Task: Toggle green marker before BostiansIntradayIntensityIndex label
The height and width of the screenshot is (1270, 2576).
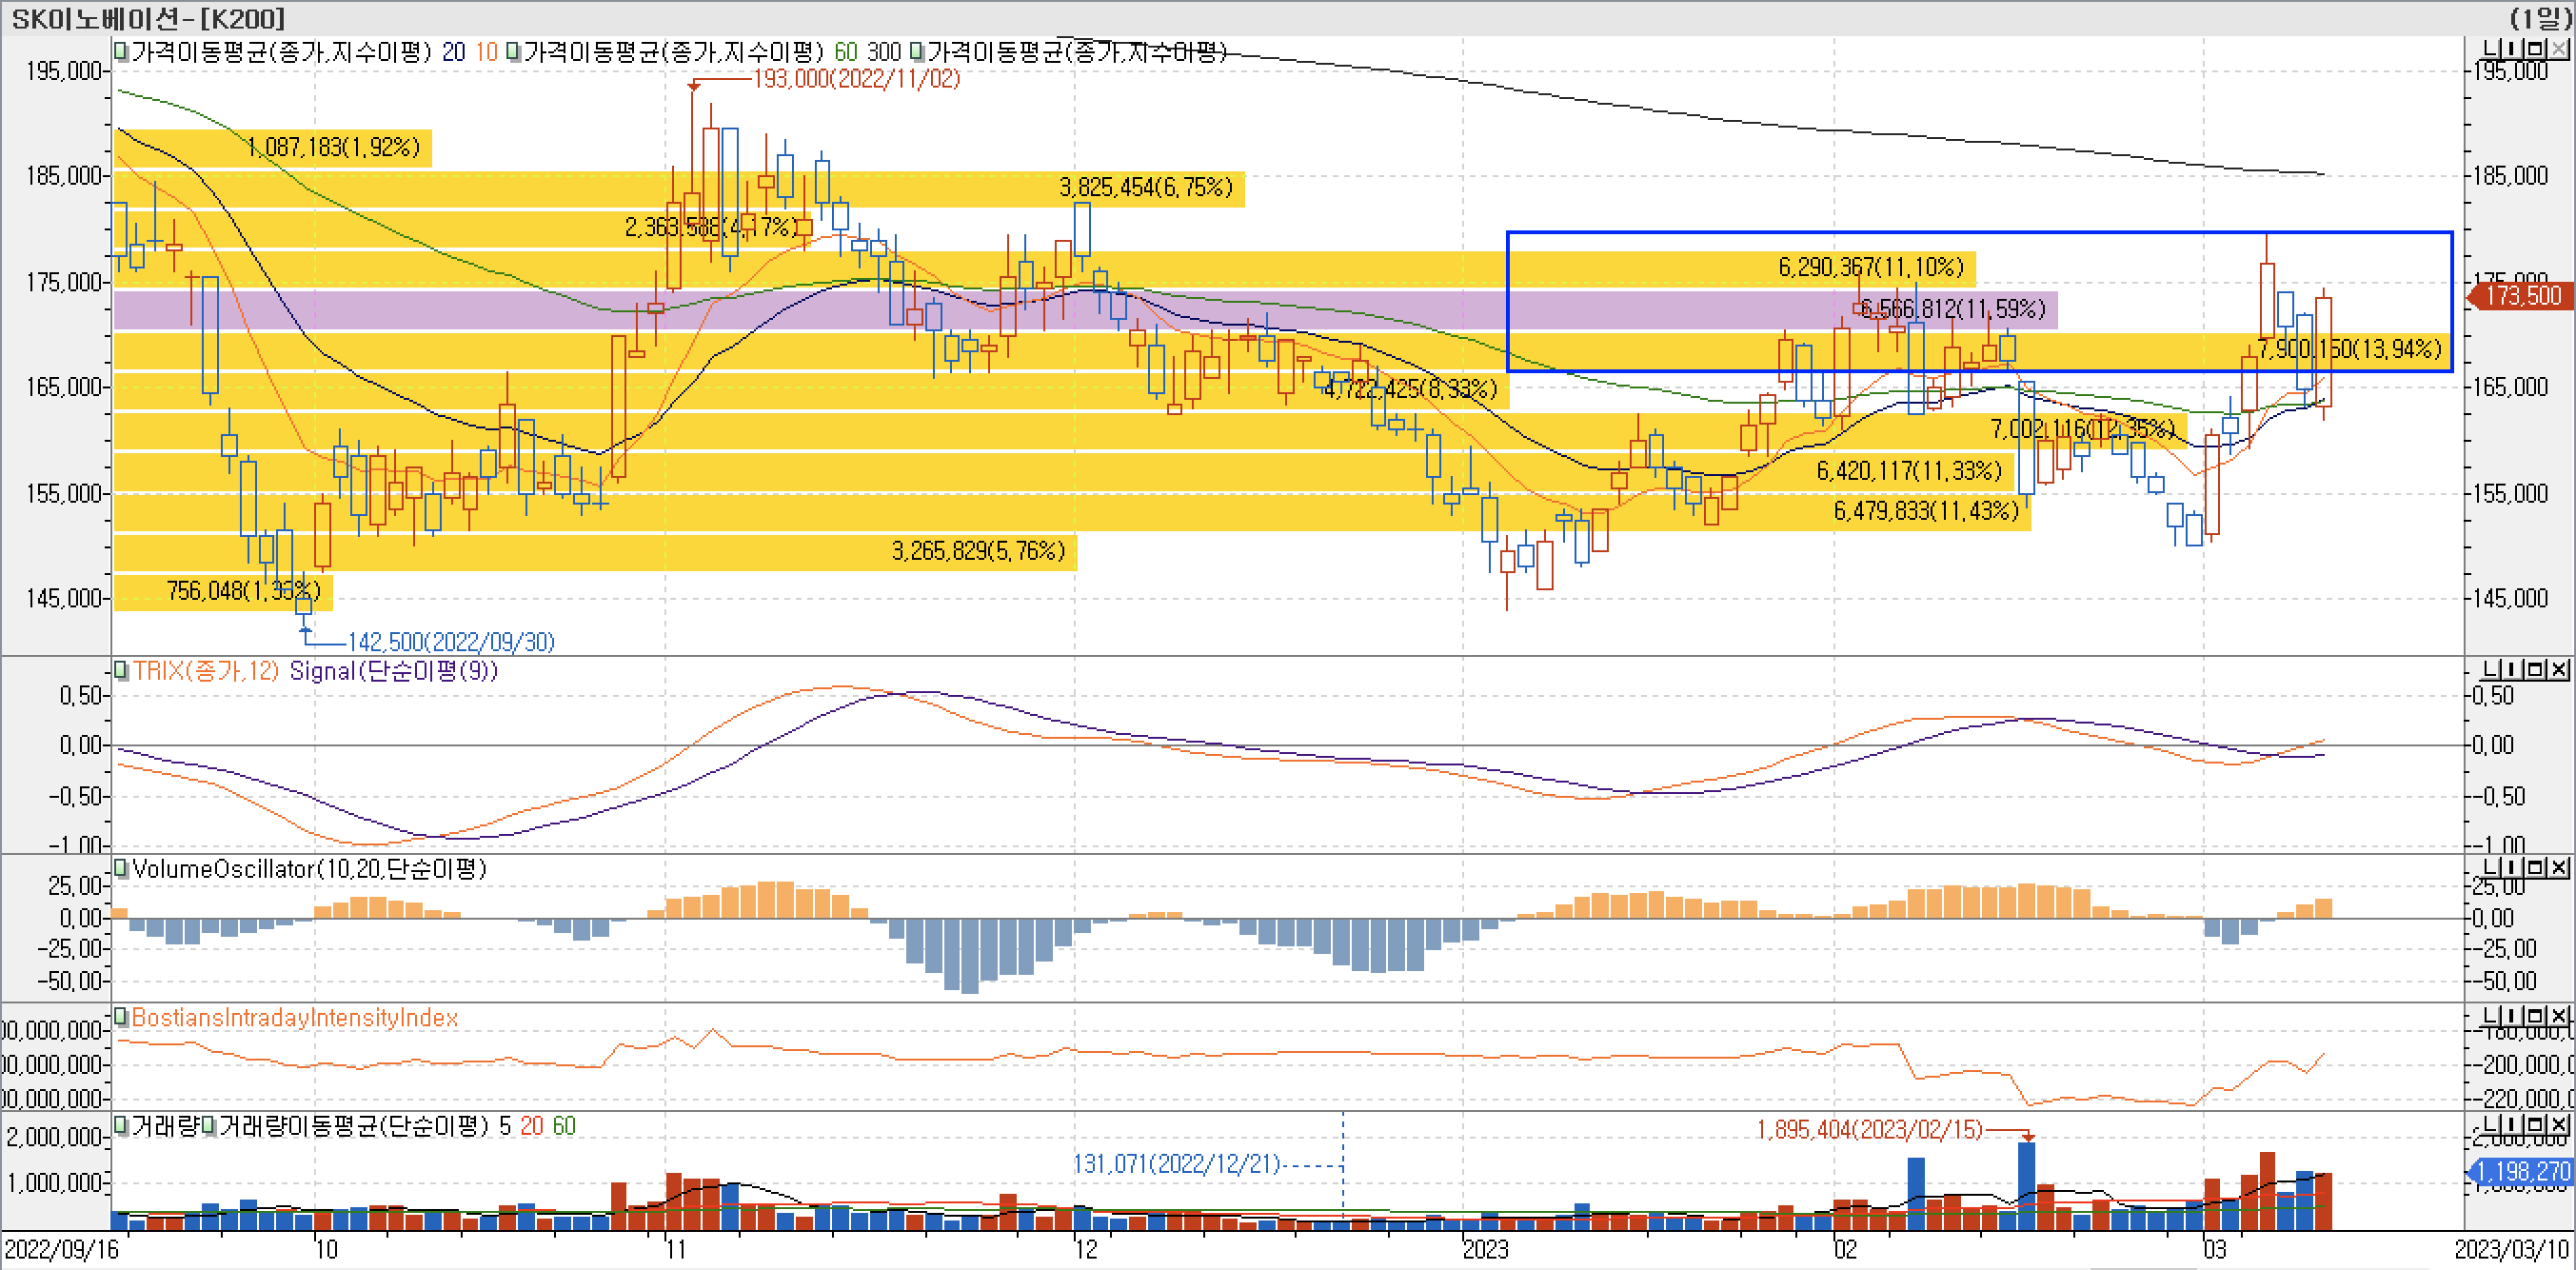Action: (x=121, y=1017)
